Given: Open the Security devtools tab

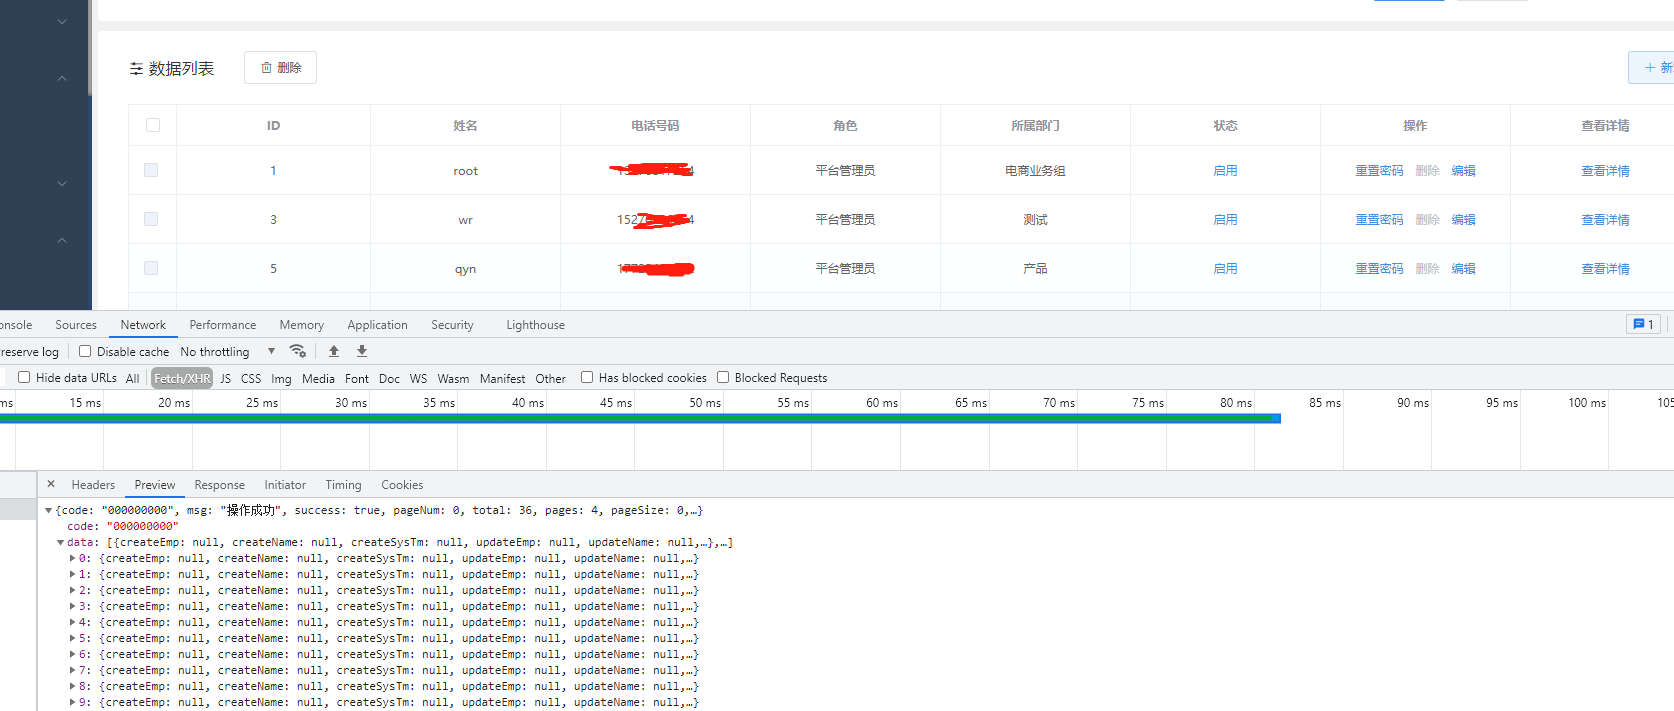Looking at the screenshot, I should (x=452, y=325).
